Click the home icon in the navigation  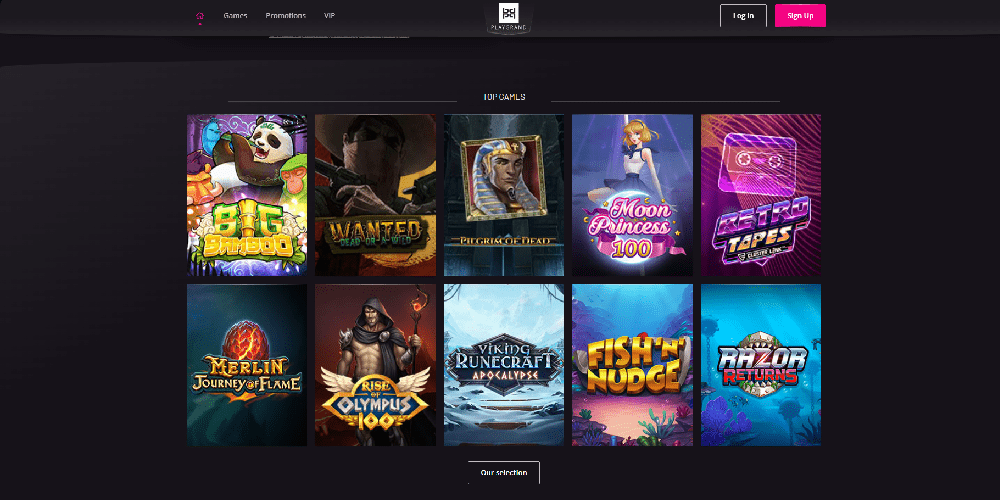pos(200,15)
